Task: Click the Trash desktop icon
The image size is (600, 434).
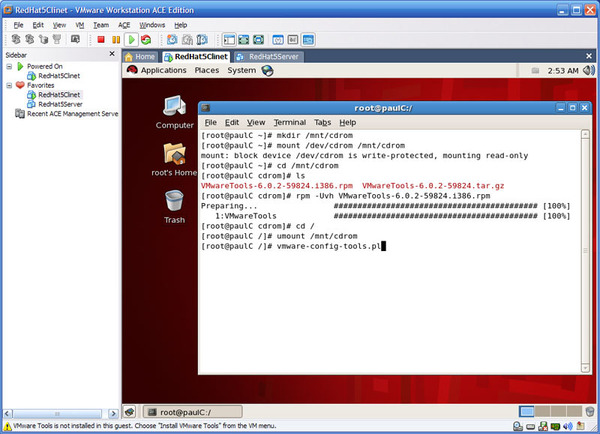Action: [174, 207]
